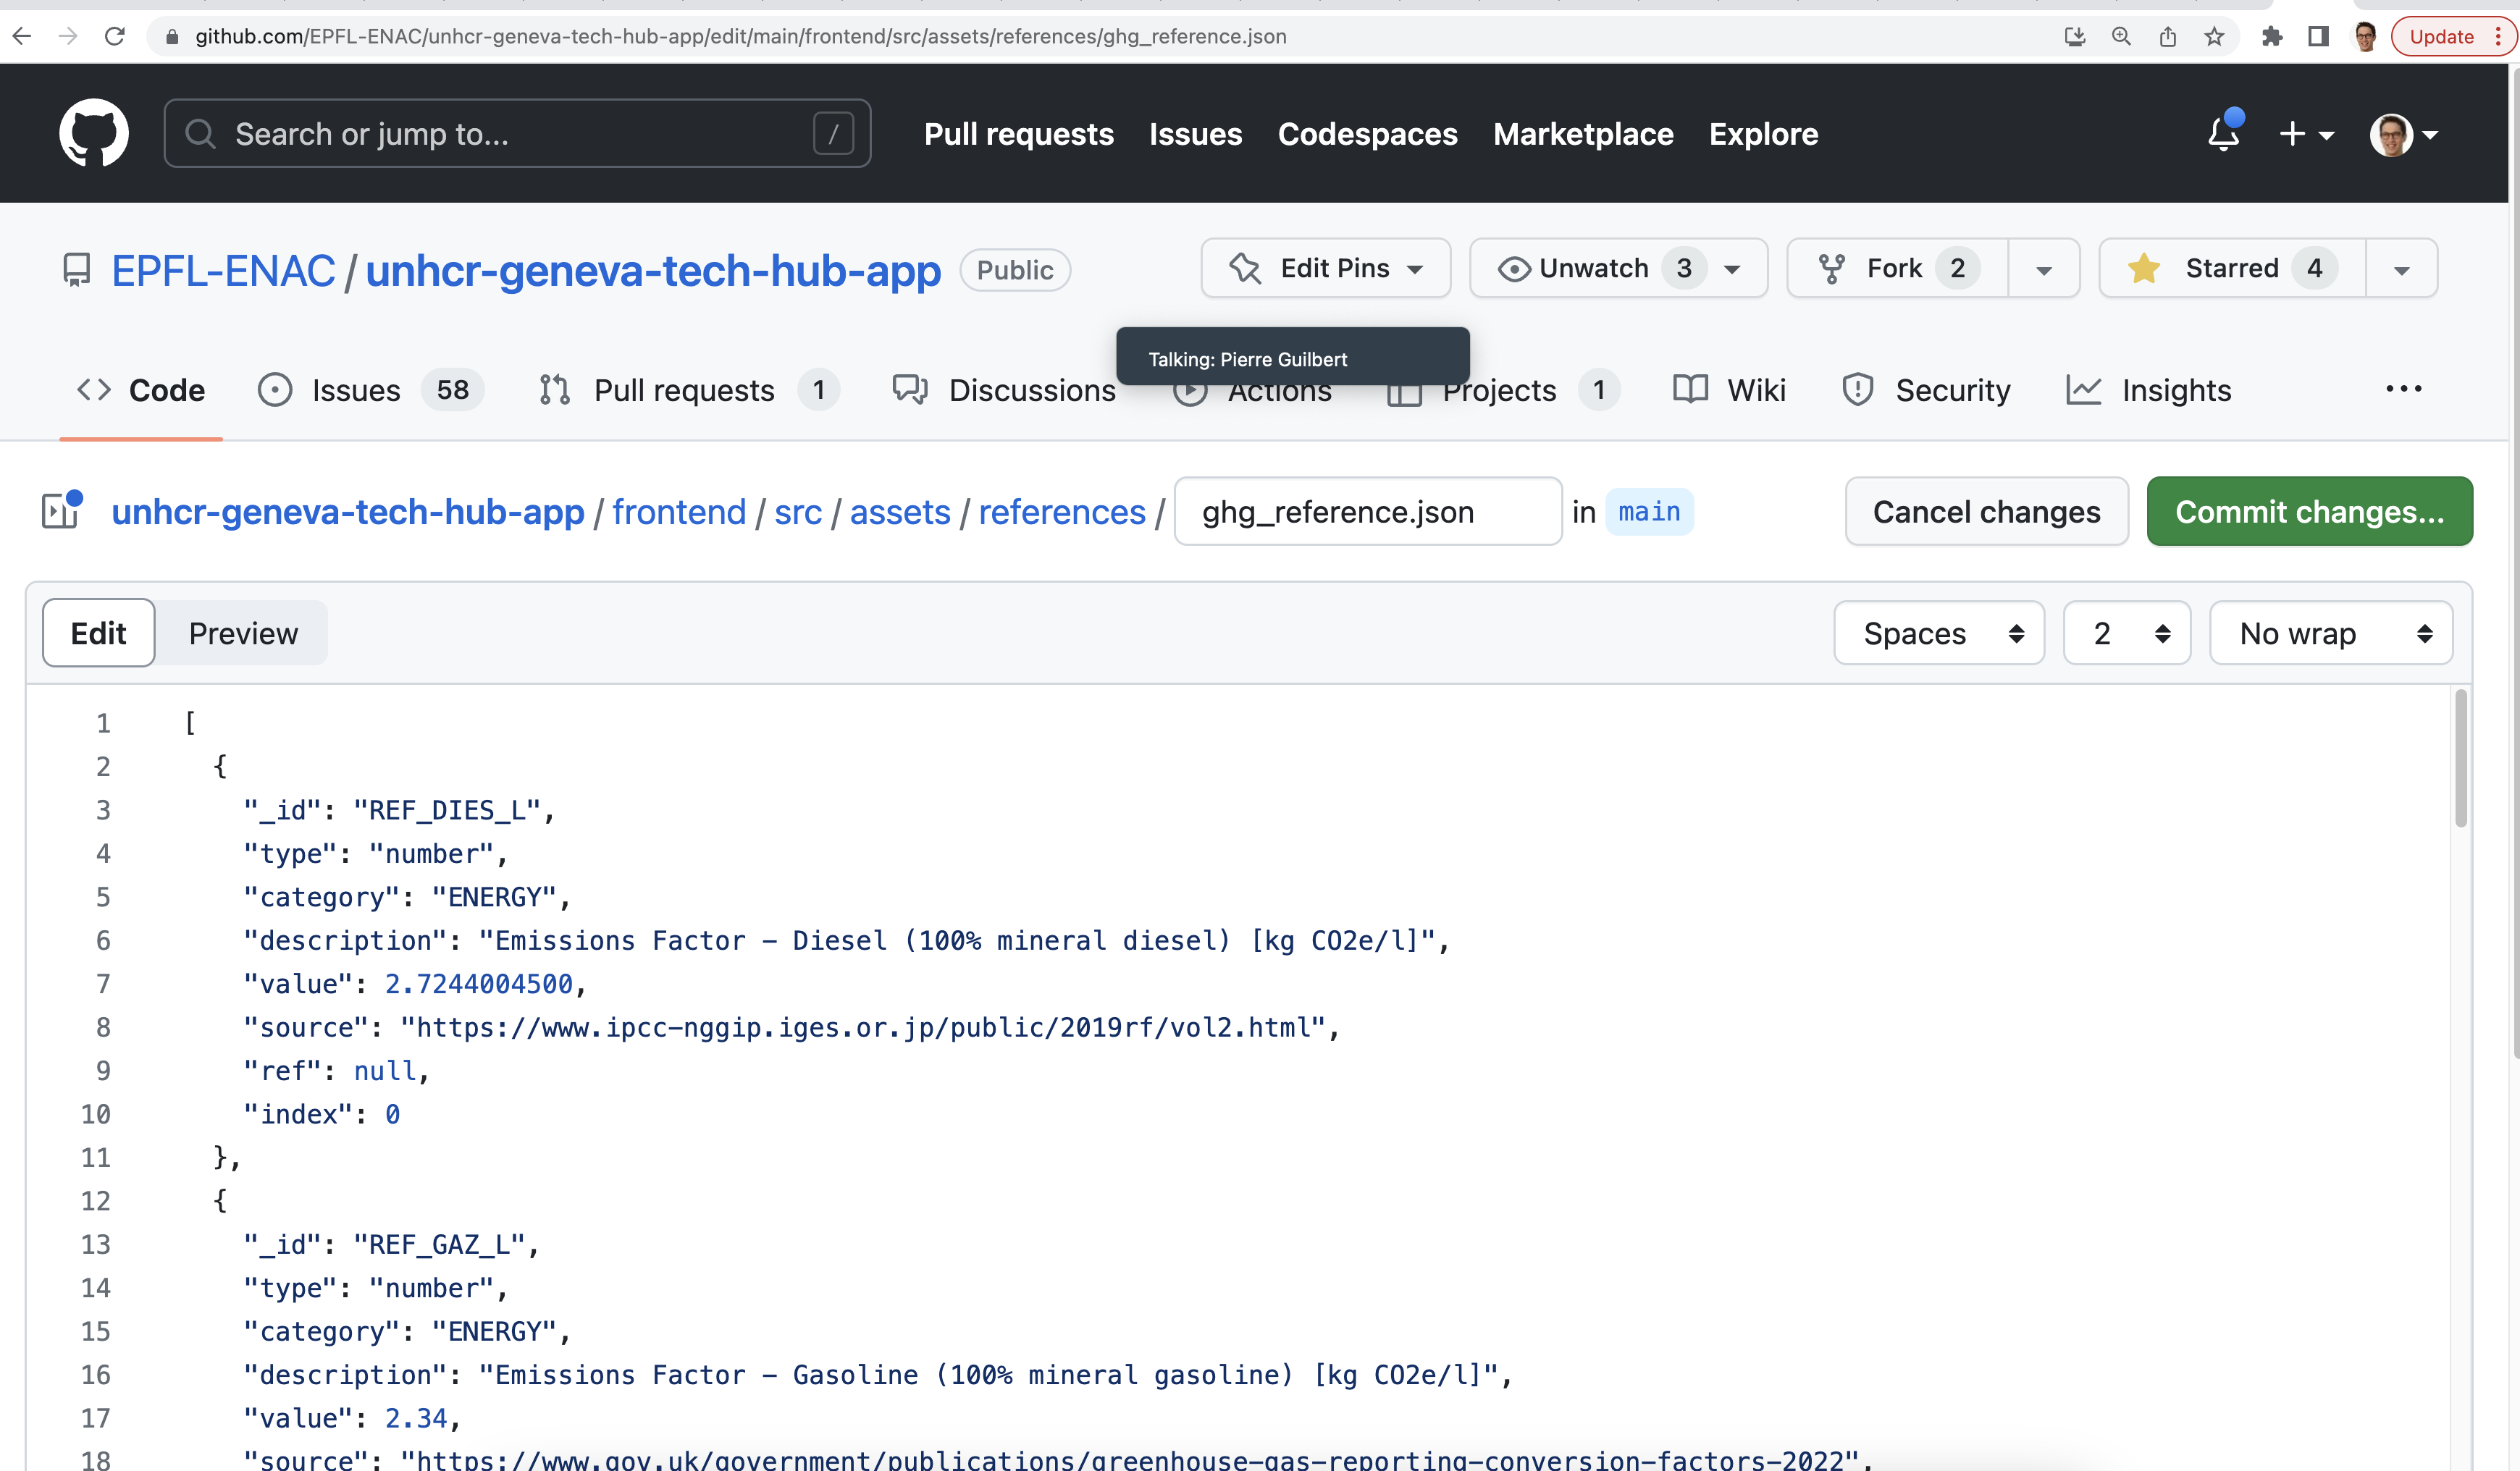
Task: Open the browser extensions puzzle icon
Action: (2272, 36)
